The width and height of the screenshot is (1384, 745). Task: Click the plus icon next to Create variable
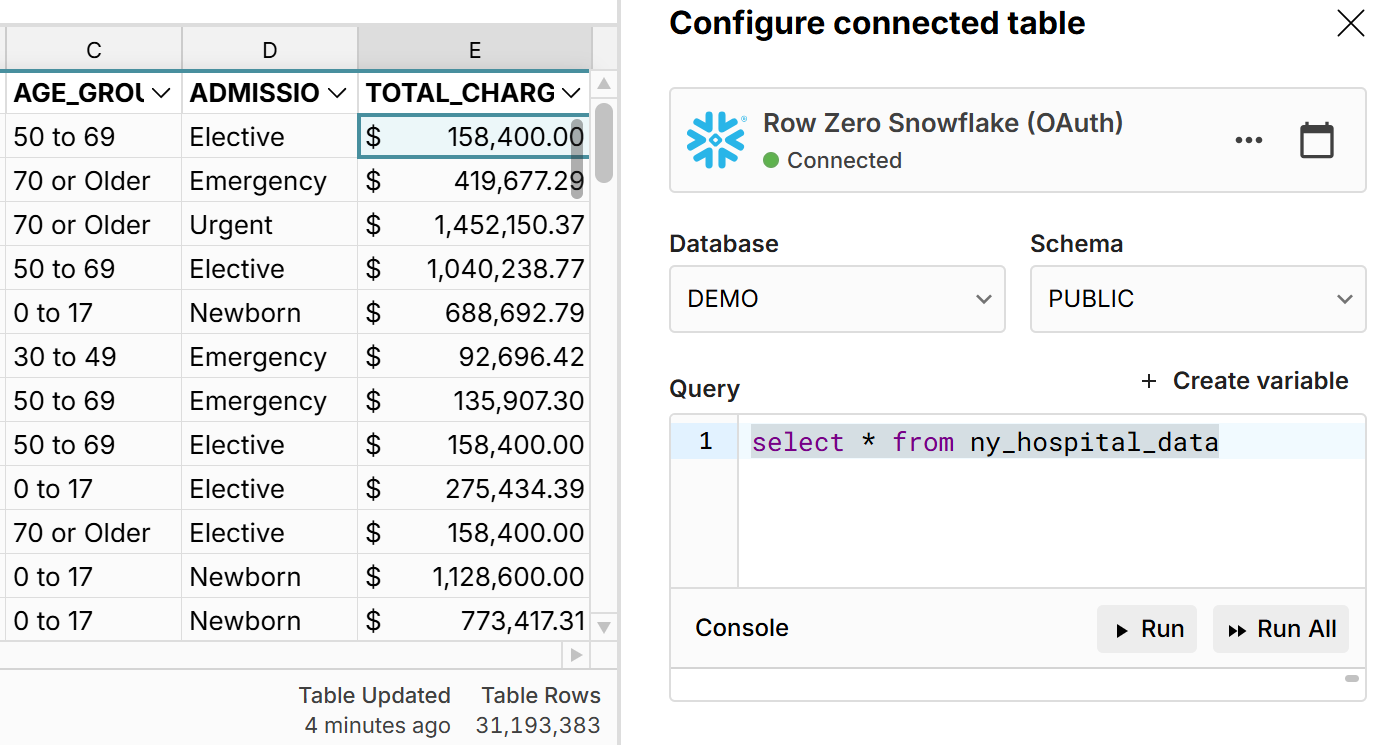tap(1148, 381)
